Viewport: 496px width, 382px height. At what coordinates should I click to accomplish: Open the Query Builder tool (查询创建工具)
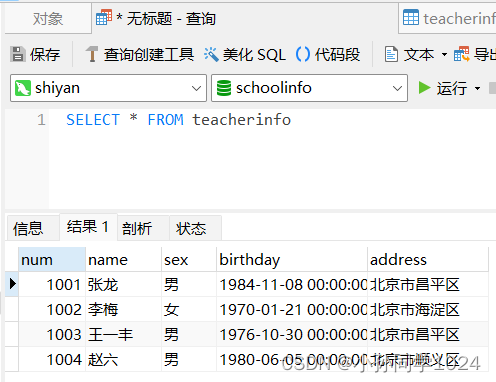coord(139,54)
